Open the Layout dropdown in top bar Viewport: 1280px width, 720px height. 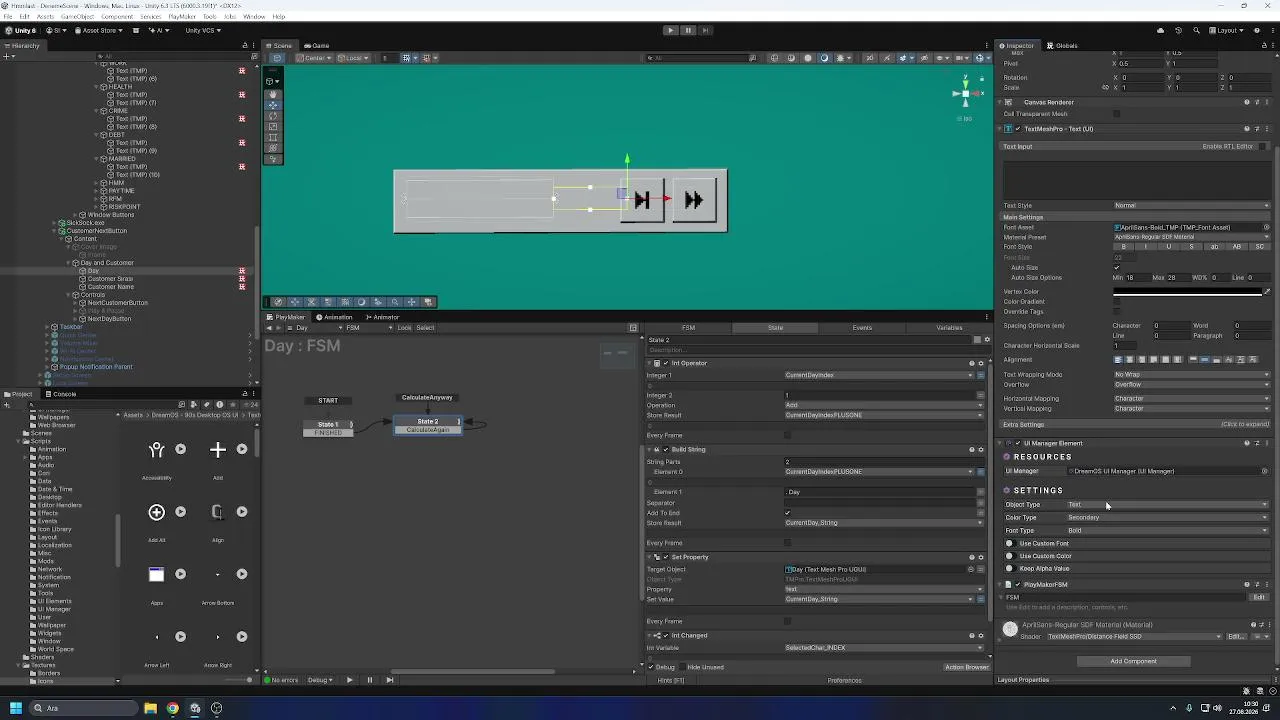point(1227,30)
